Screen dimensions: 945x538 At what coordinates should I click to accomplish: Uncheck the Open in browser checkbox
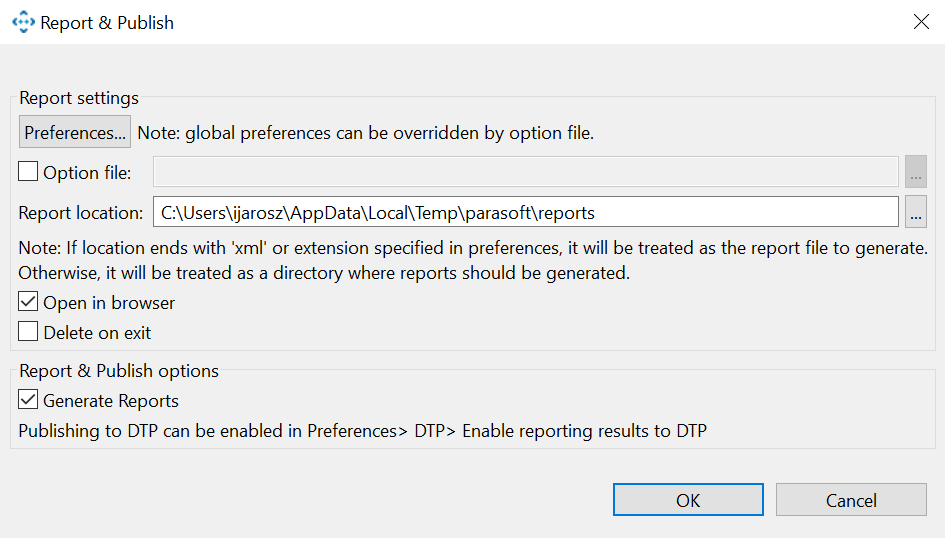pyautogui.click(x=28, y=301)
